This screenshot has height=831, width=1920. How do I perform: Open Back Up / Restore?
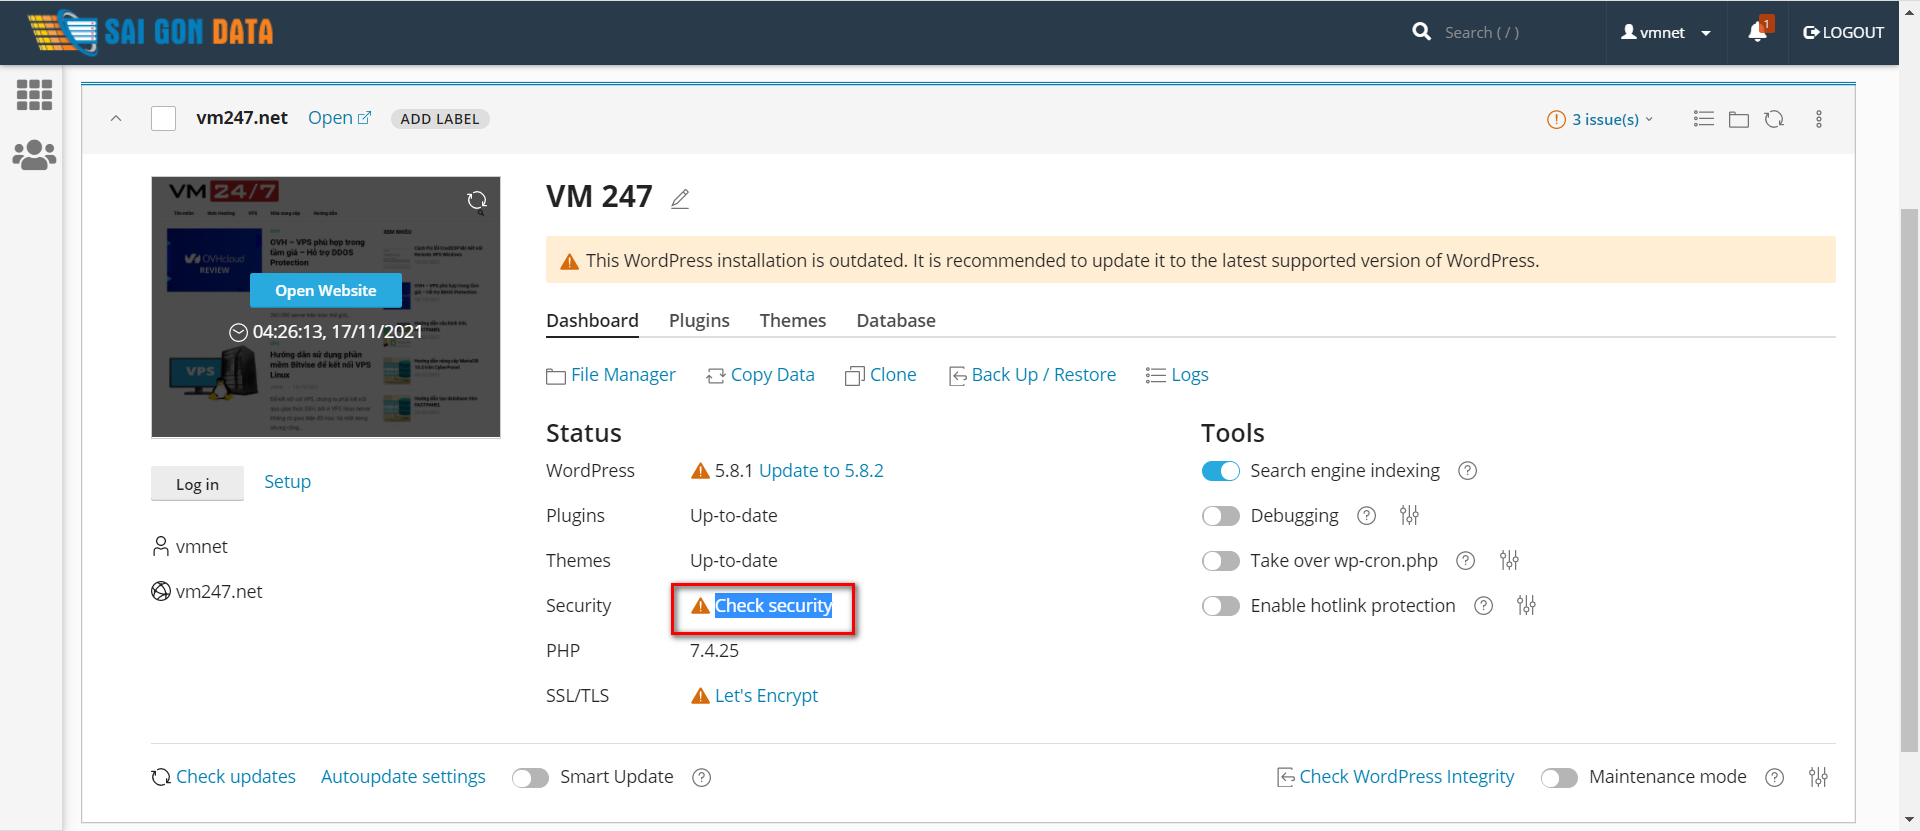point(1032,375)
